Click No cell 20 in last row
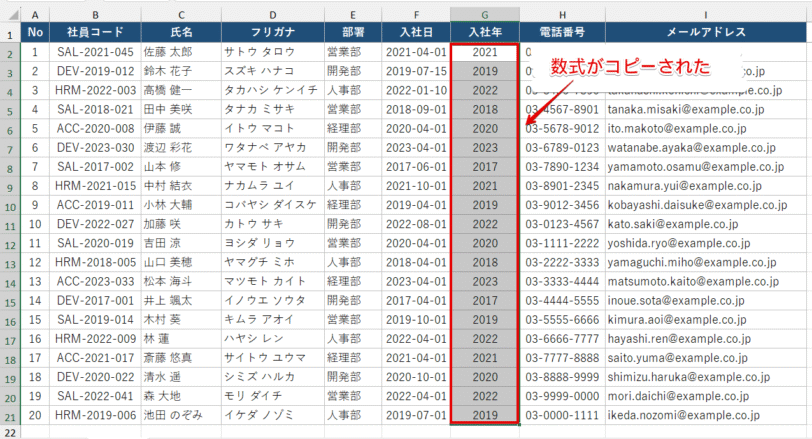812x439 pixels. [x=35, y=415]
